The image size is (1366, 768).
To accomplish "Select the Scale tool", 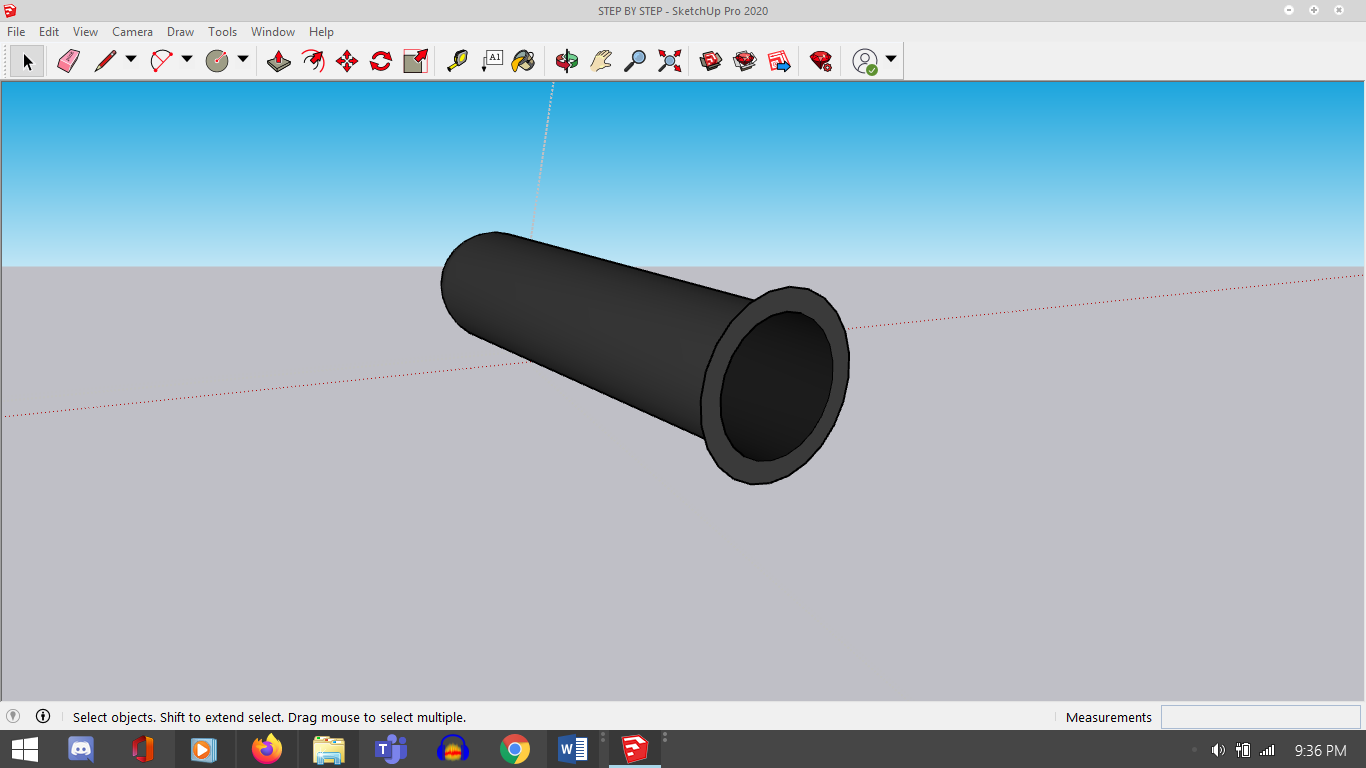I will (415, 61).
